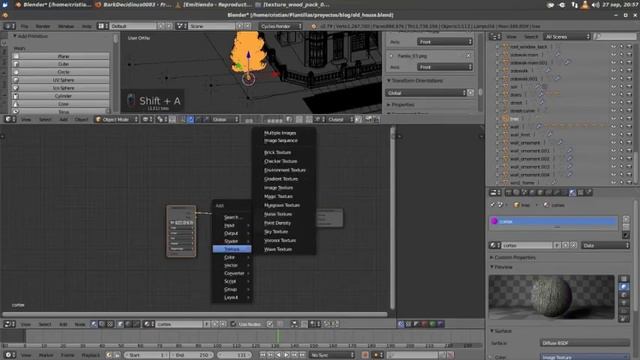
Task: Choose Image Texture in the Texture submenu
Action: [278, 188]
